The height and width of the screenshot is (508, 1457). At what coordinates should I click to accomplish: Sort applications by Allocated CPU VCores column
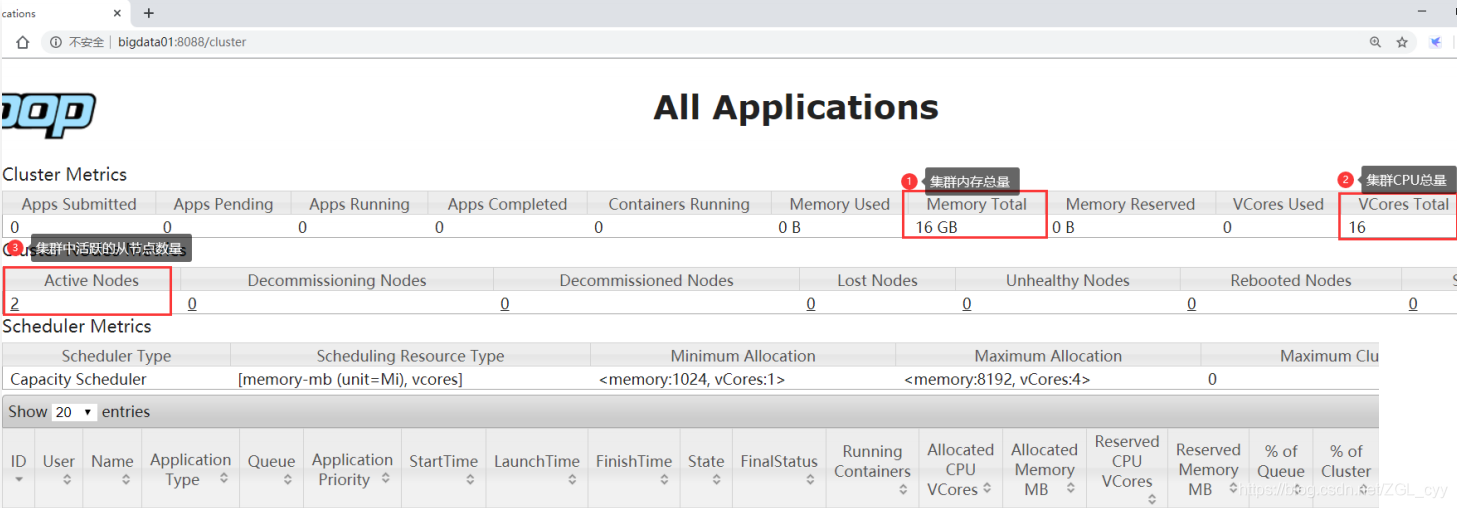(x=960, y=469)
